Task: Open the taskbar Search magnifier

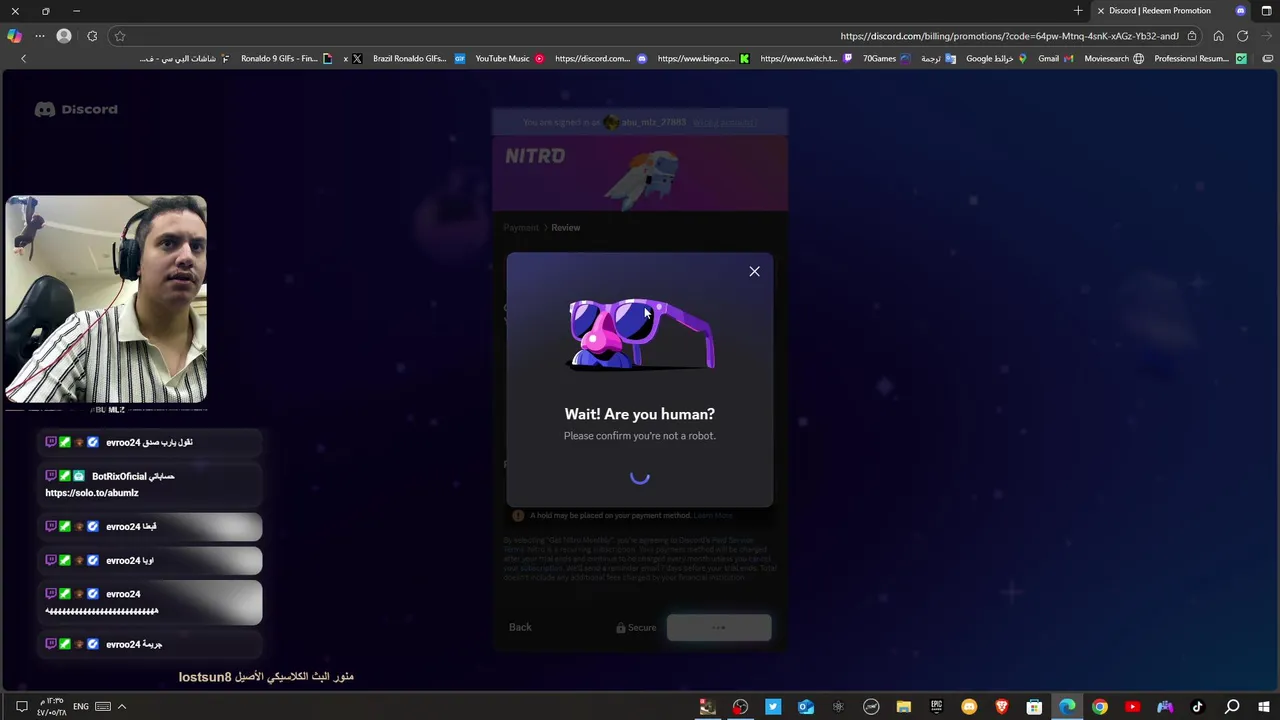Action: click(1232, 707)
